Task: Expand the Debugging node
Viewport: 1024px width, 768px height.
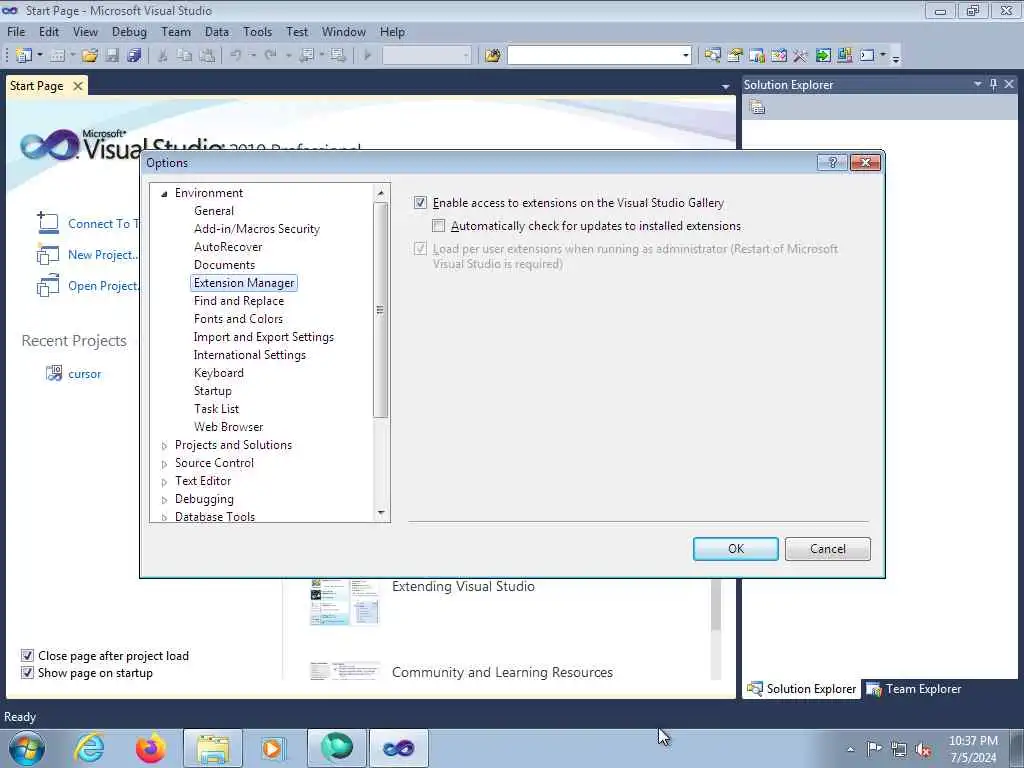Action: coord(164,500)
